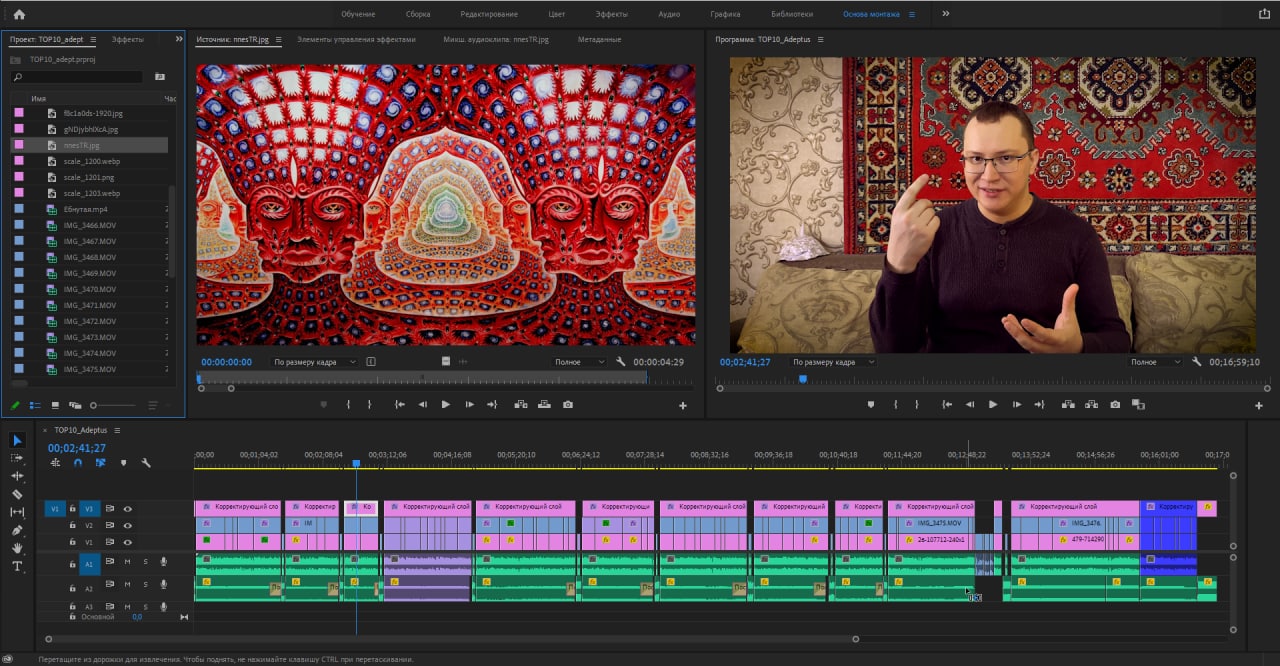This screenshot has width=1280, height=666.
Task: Open Program monitor zoom level dropdown
Action: [x=832, y=362]
